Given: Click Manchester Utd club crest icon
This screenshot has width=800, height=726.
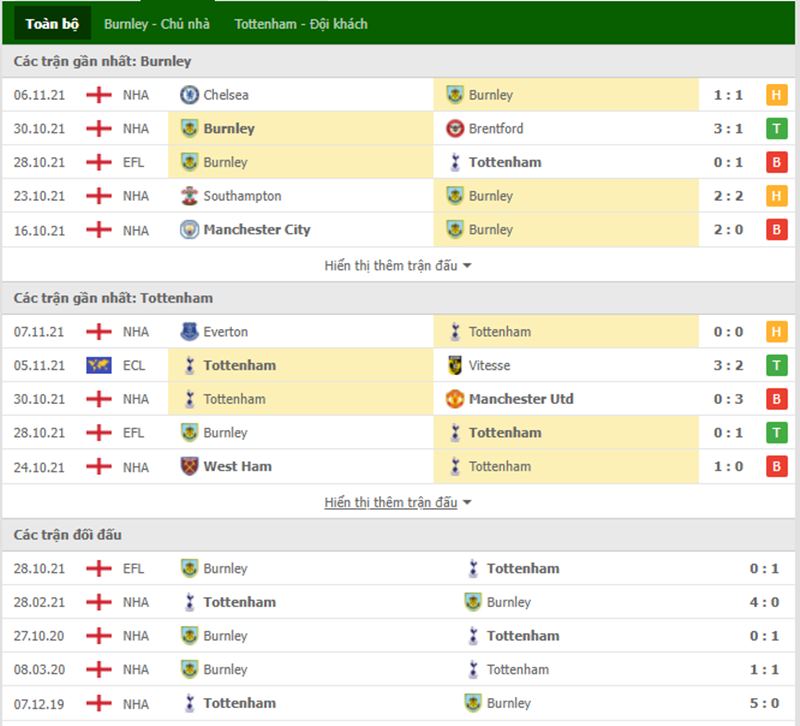Looking at the screenshot, I should (x=455, y=399).
